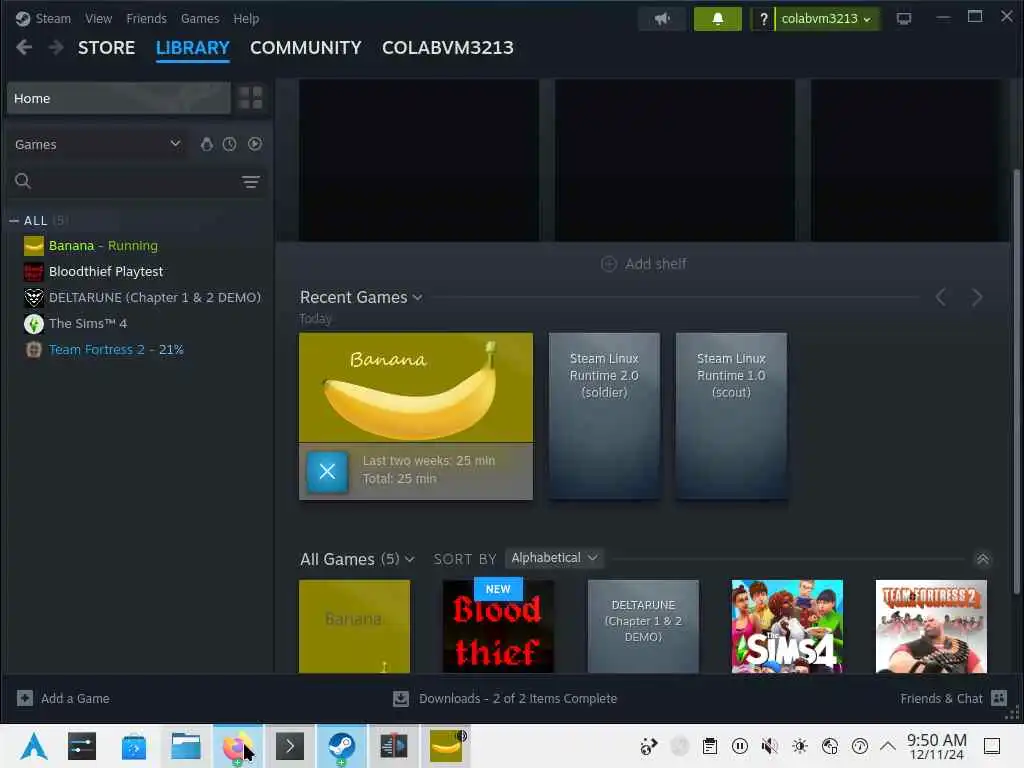1024x768 pixels.
Task: Open the COLABVM3213 profile tab
Action: (448, 48)
